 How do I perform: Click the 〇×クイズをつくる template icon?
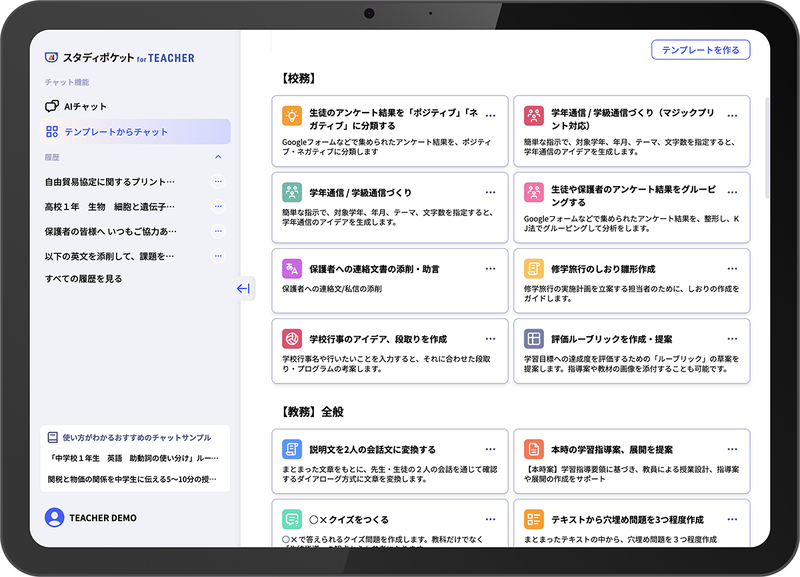pos(289,520)
